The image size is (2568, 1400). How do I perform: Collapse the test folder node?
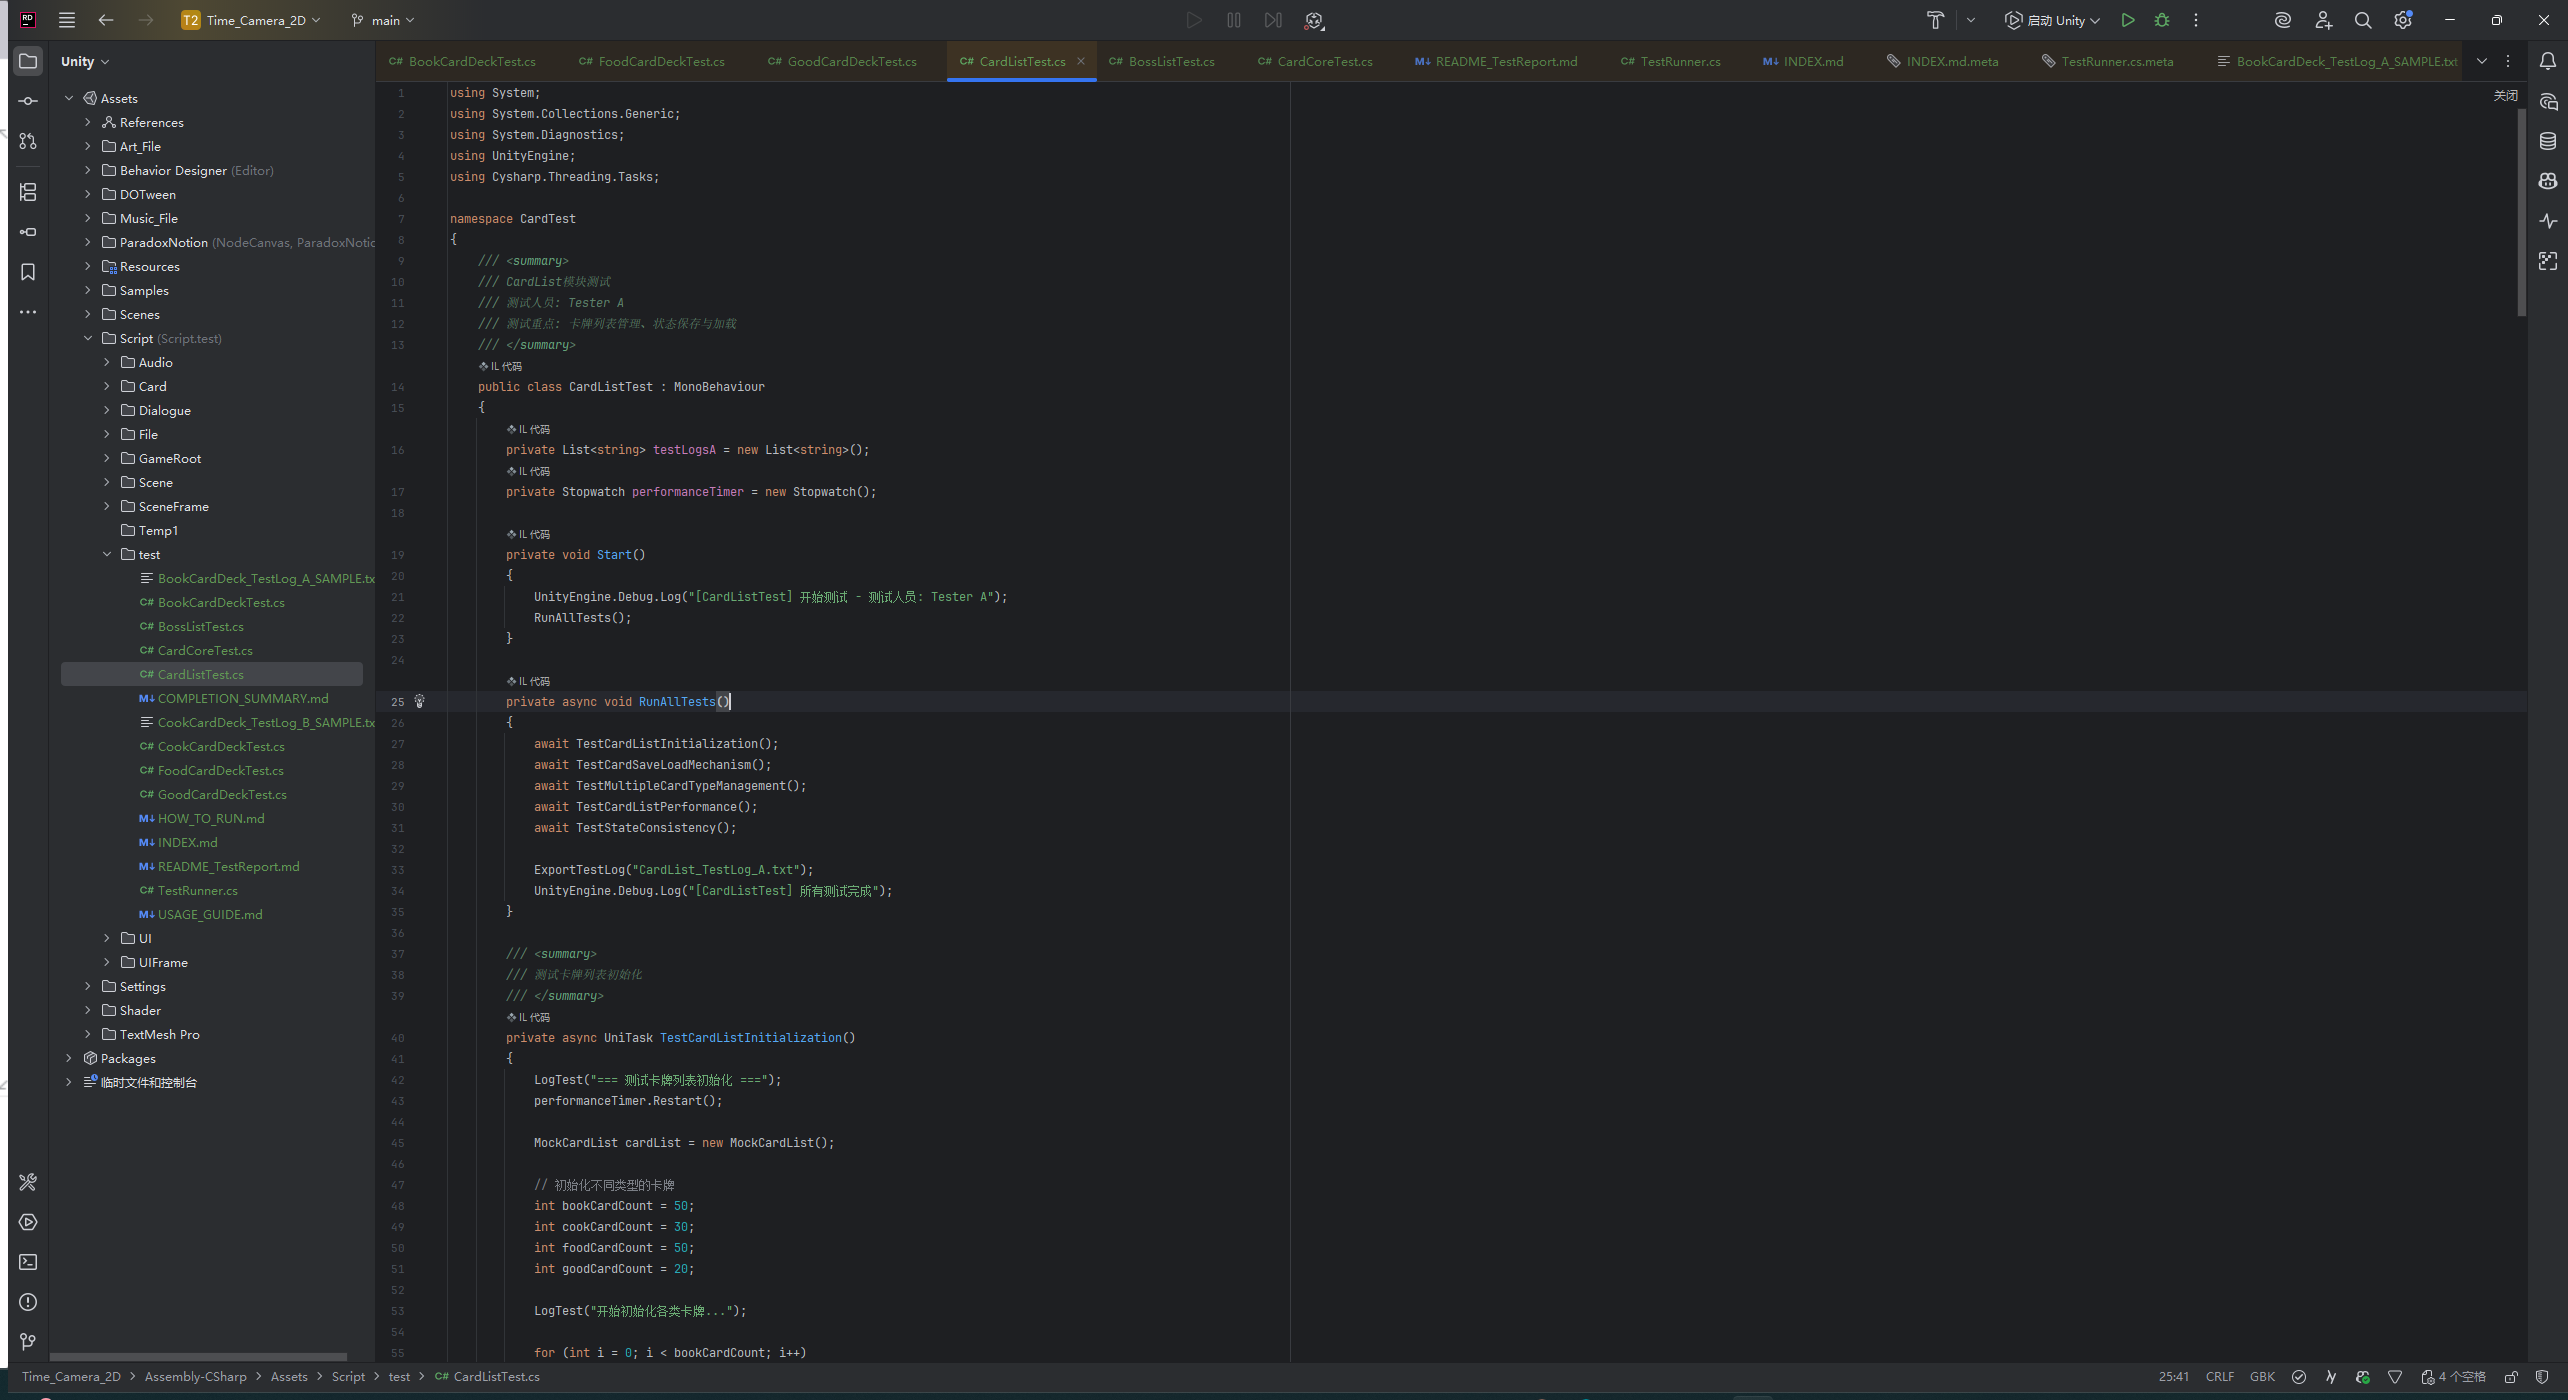[x=107, y=554]
